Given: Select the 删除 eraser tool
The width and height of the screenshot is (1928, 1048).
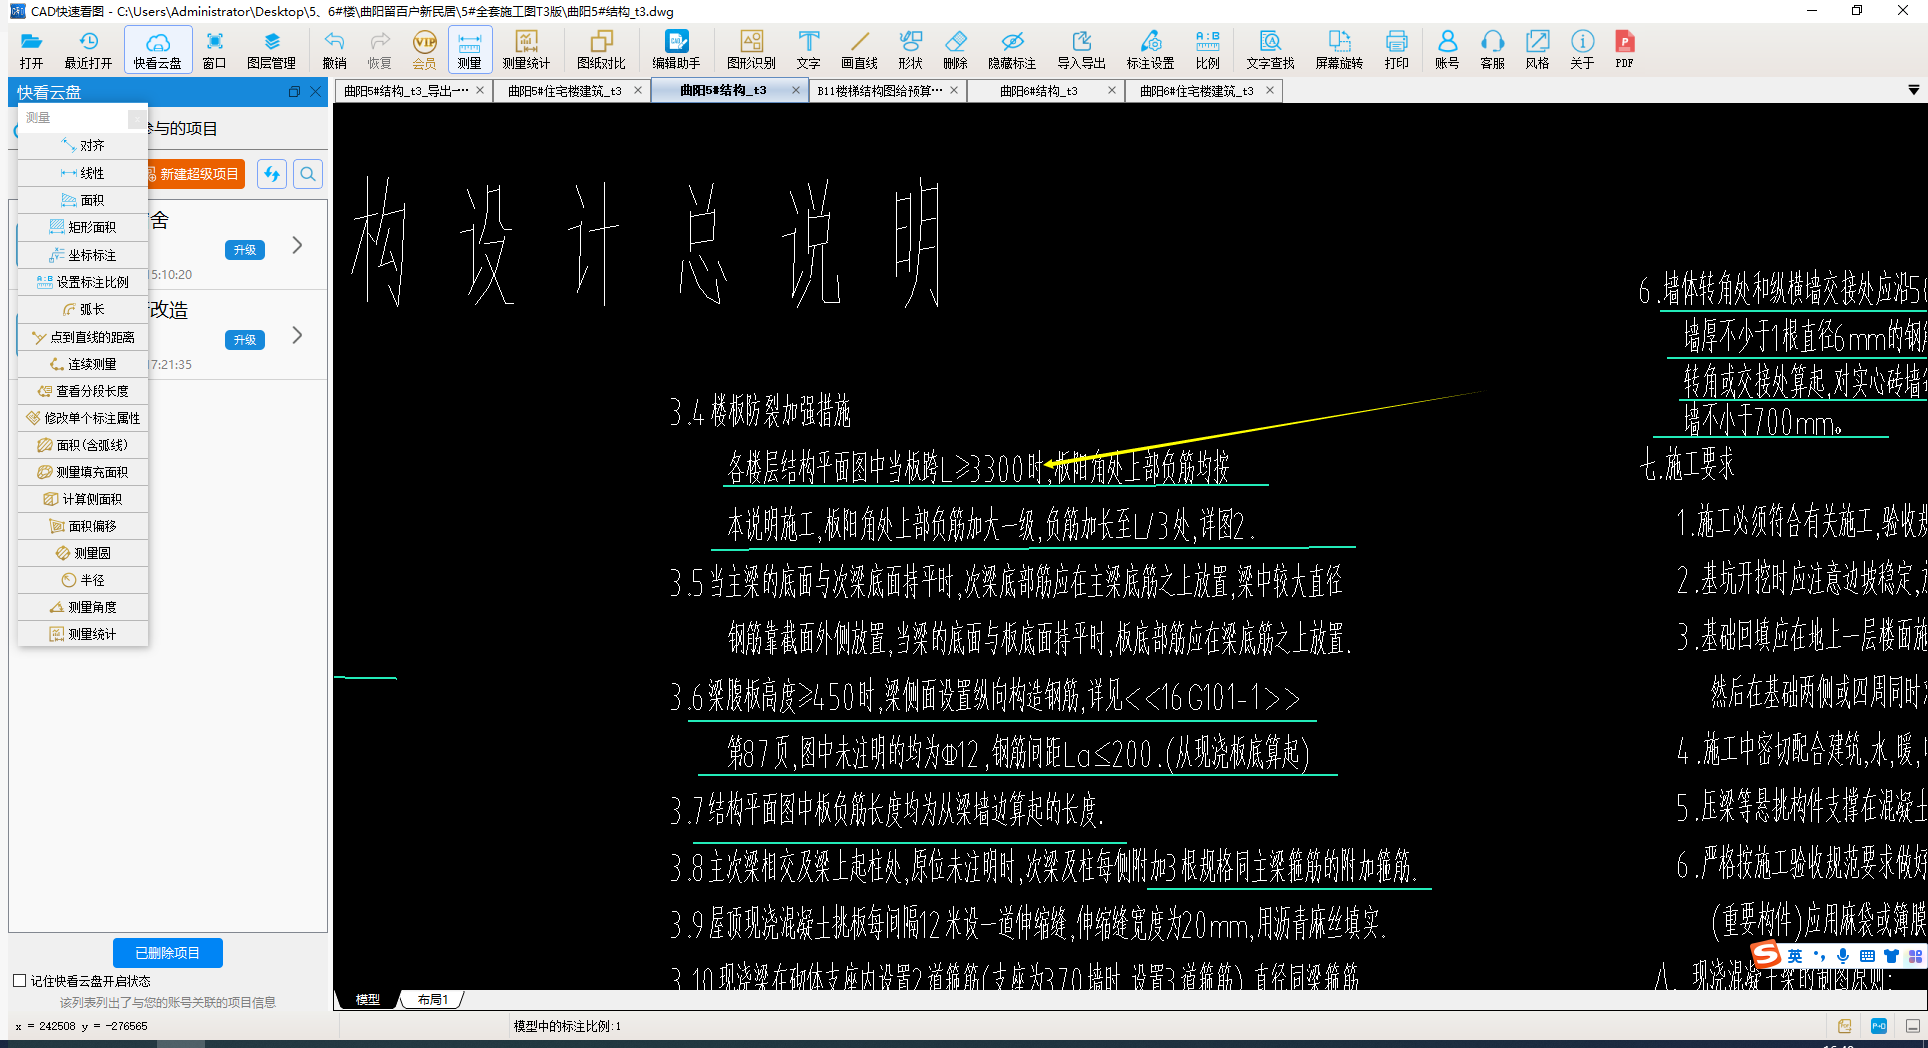Looking at the screenshot, I should pos(955,49).
